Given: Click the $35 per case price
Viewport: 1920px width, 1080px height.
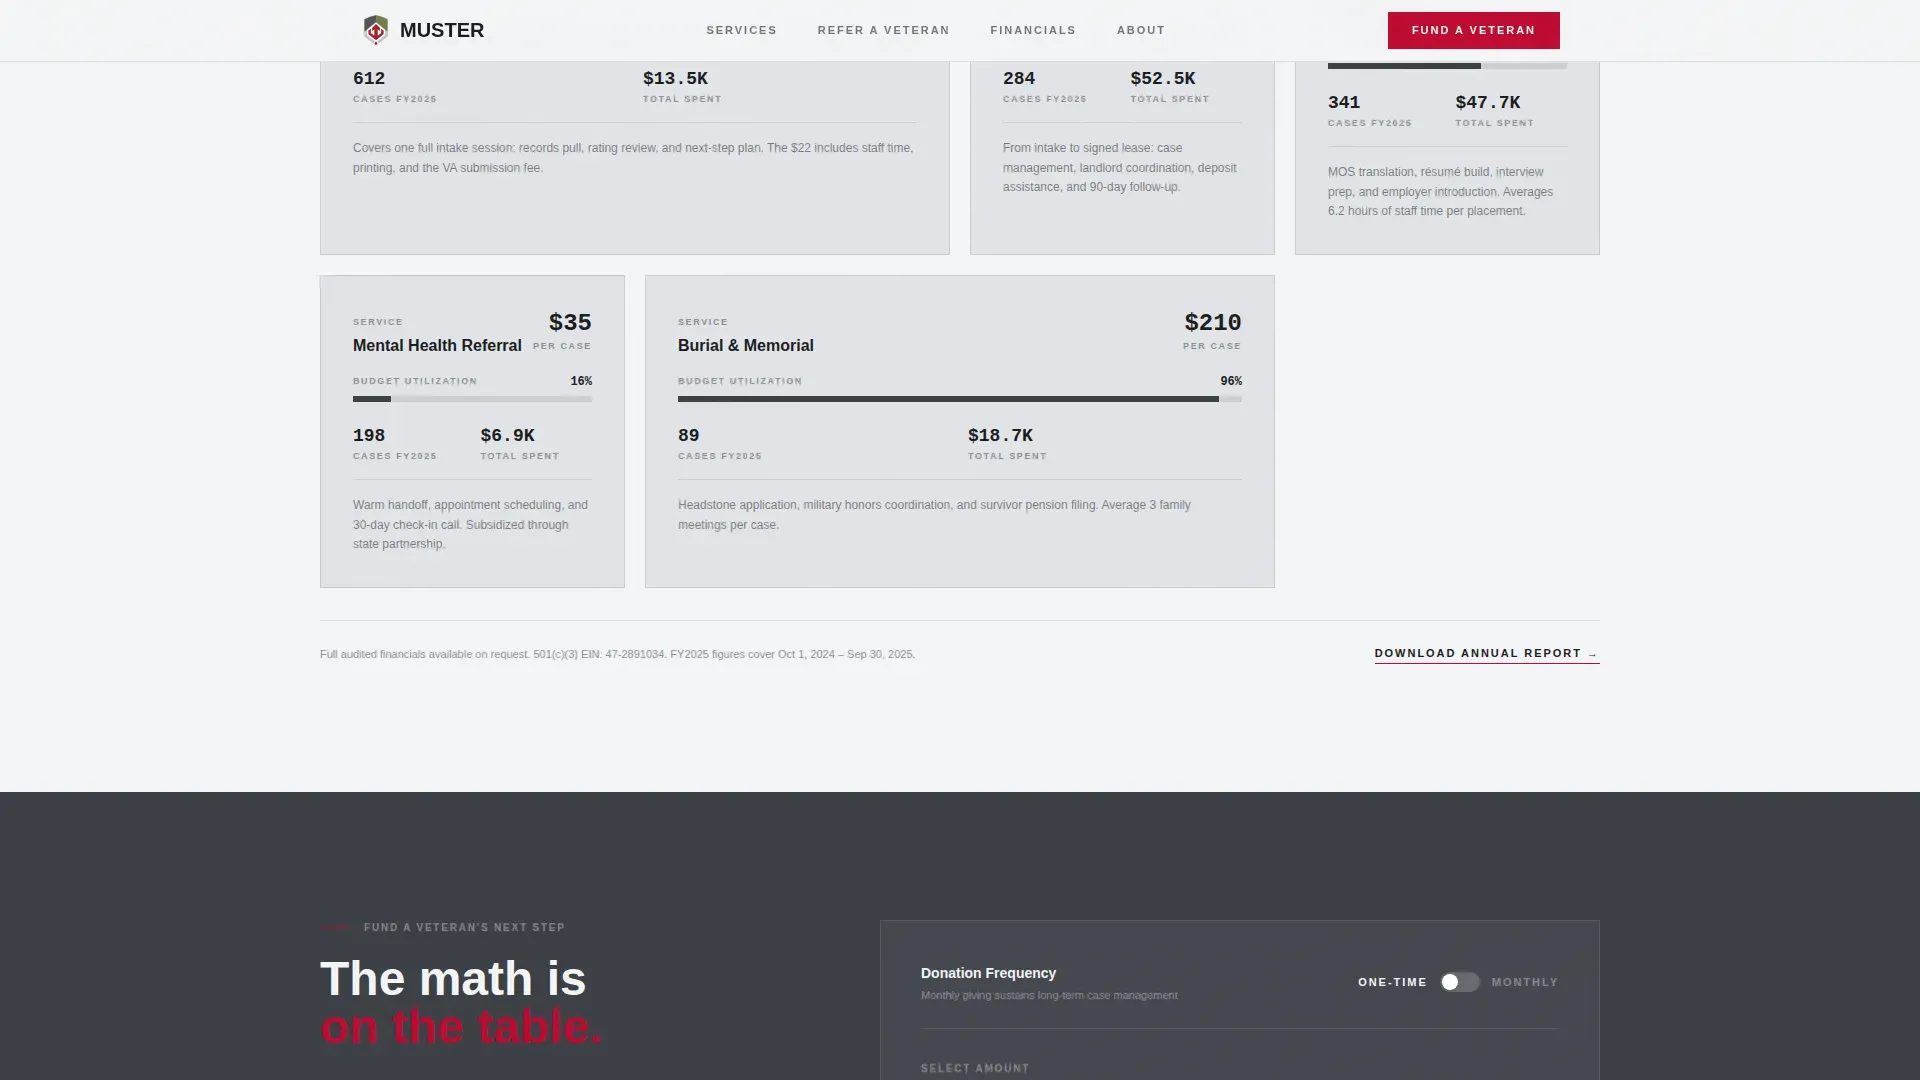Looking at the screenshot, I should click(570, 323).
